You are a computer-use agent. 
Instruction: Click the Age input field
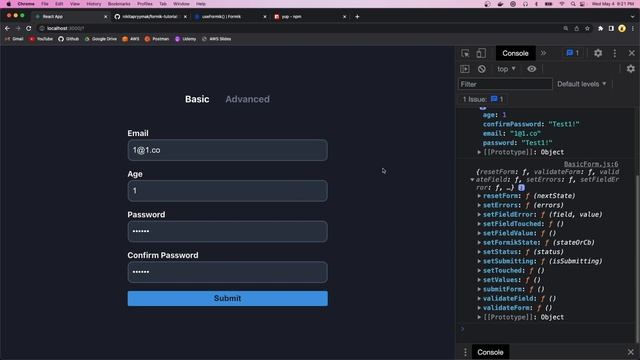(x=227, y=191)
